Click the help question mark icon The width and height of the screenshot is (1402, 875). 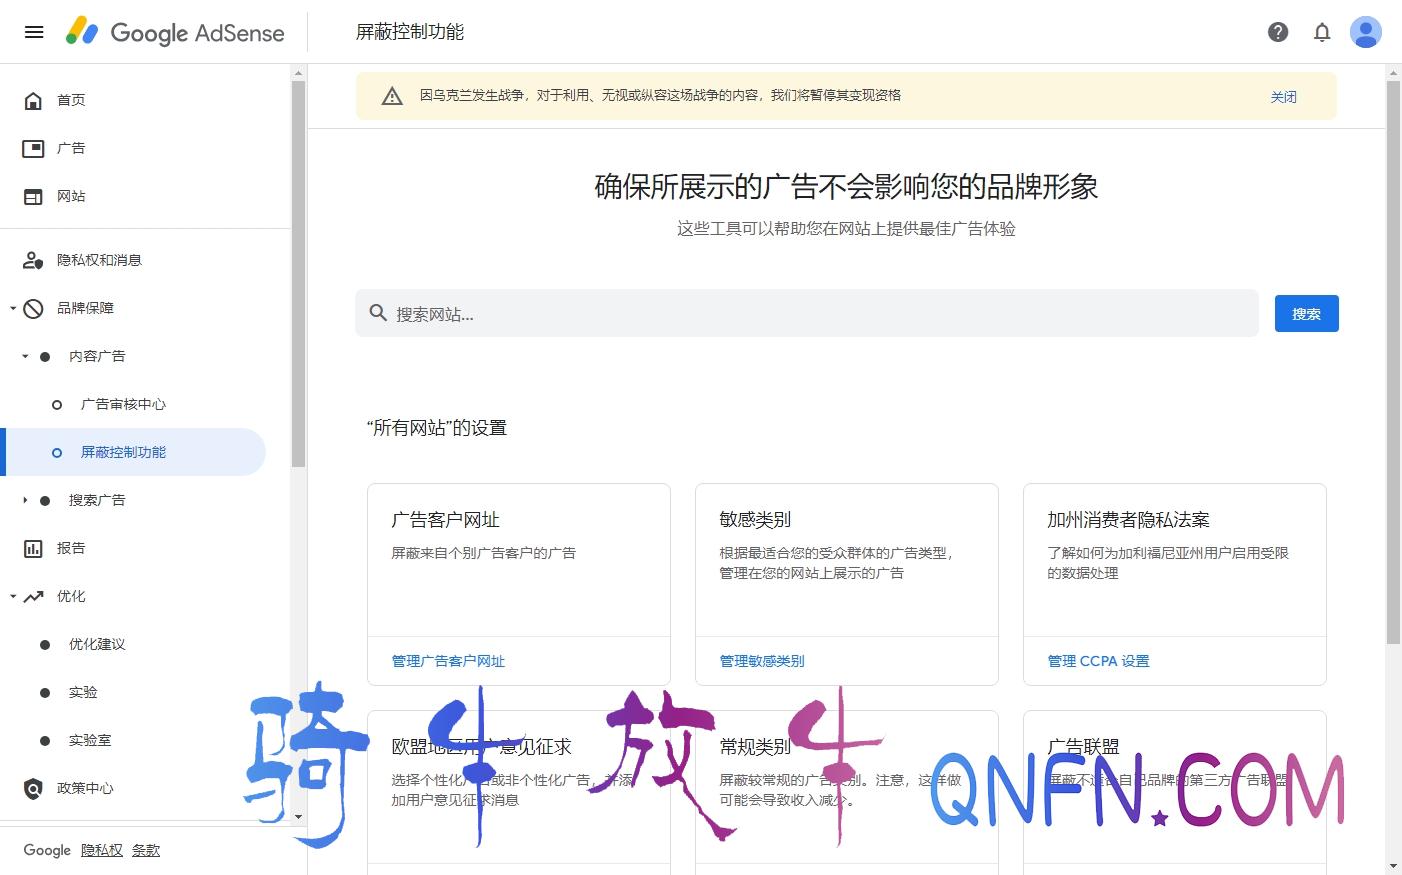pyautogui.click(x=1278, y=32)
